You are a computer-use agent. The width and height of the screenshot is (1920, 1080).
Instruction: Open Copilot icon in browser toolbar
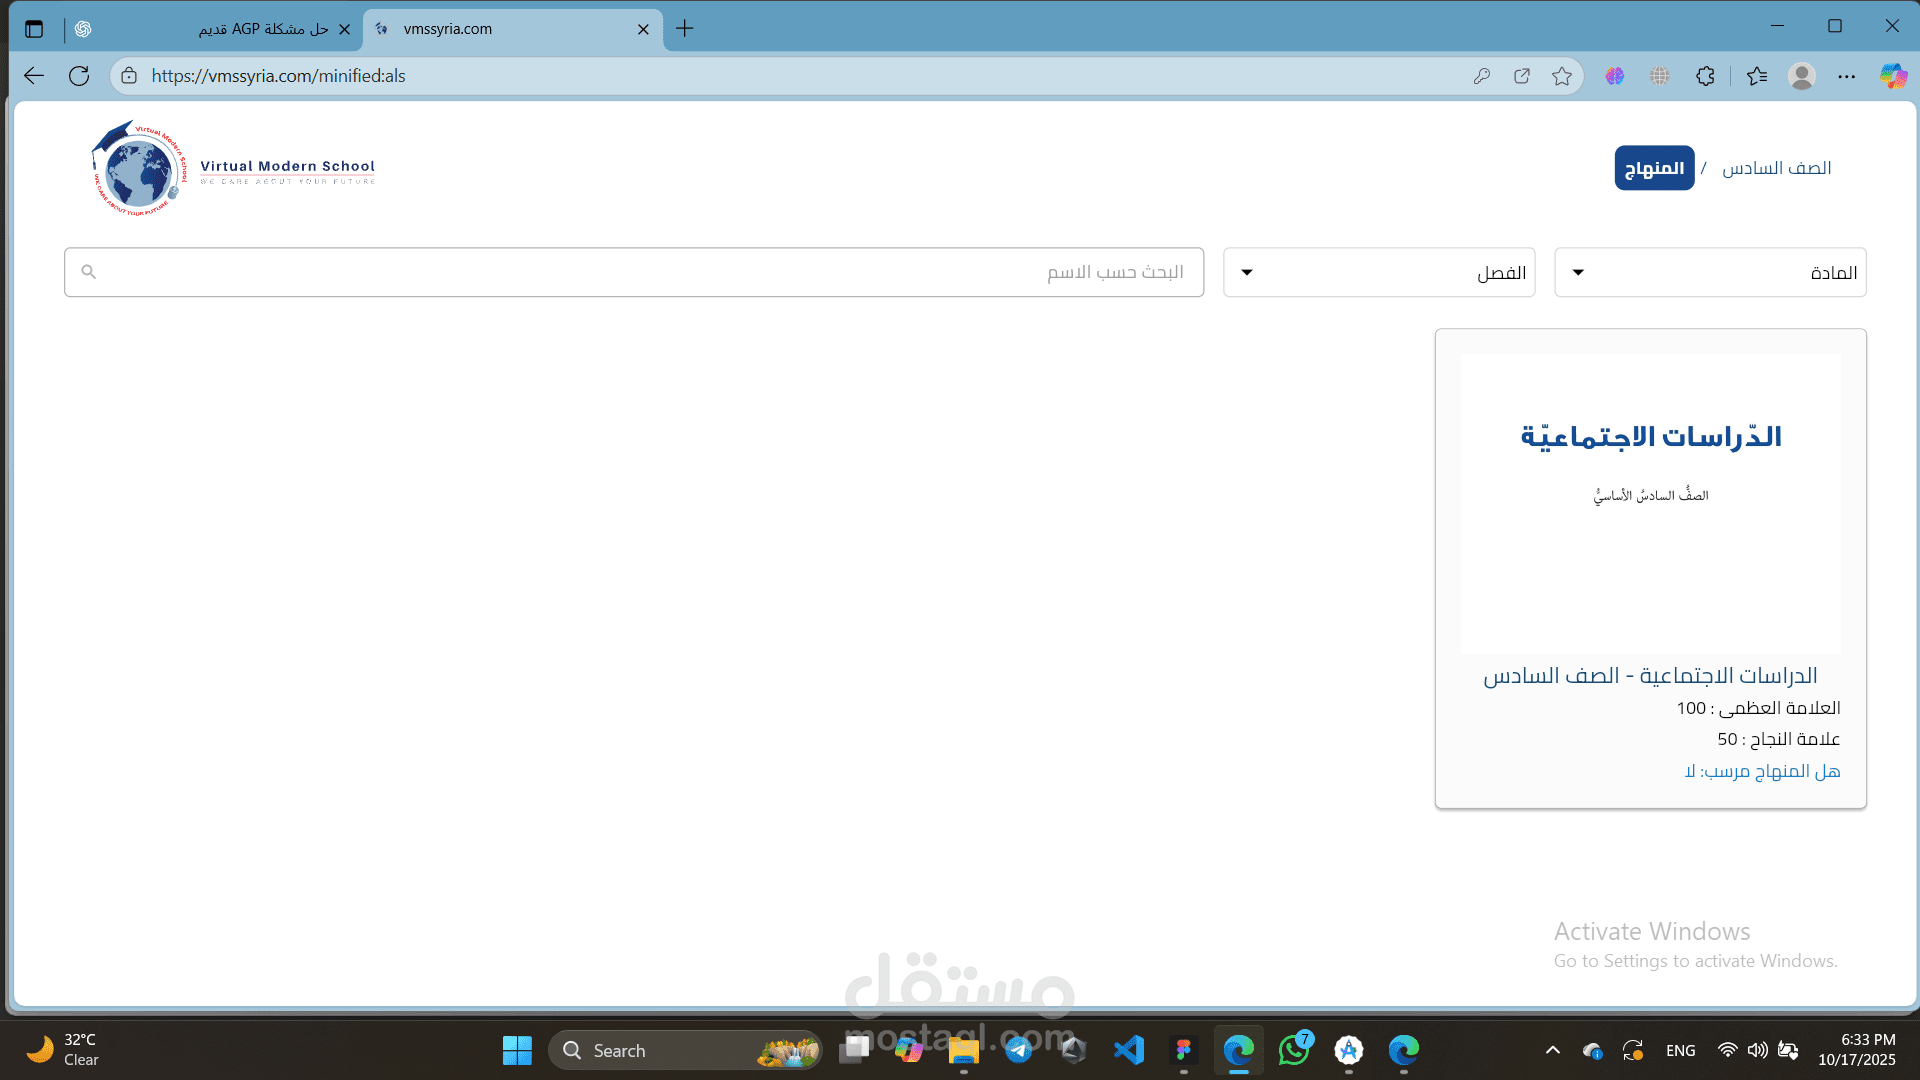(1892, 76)
